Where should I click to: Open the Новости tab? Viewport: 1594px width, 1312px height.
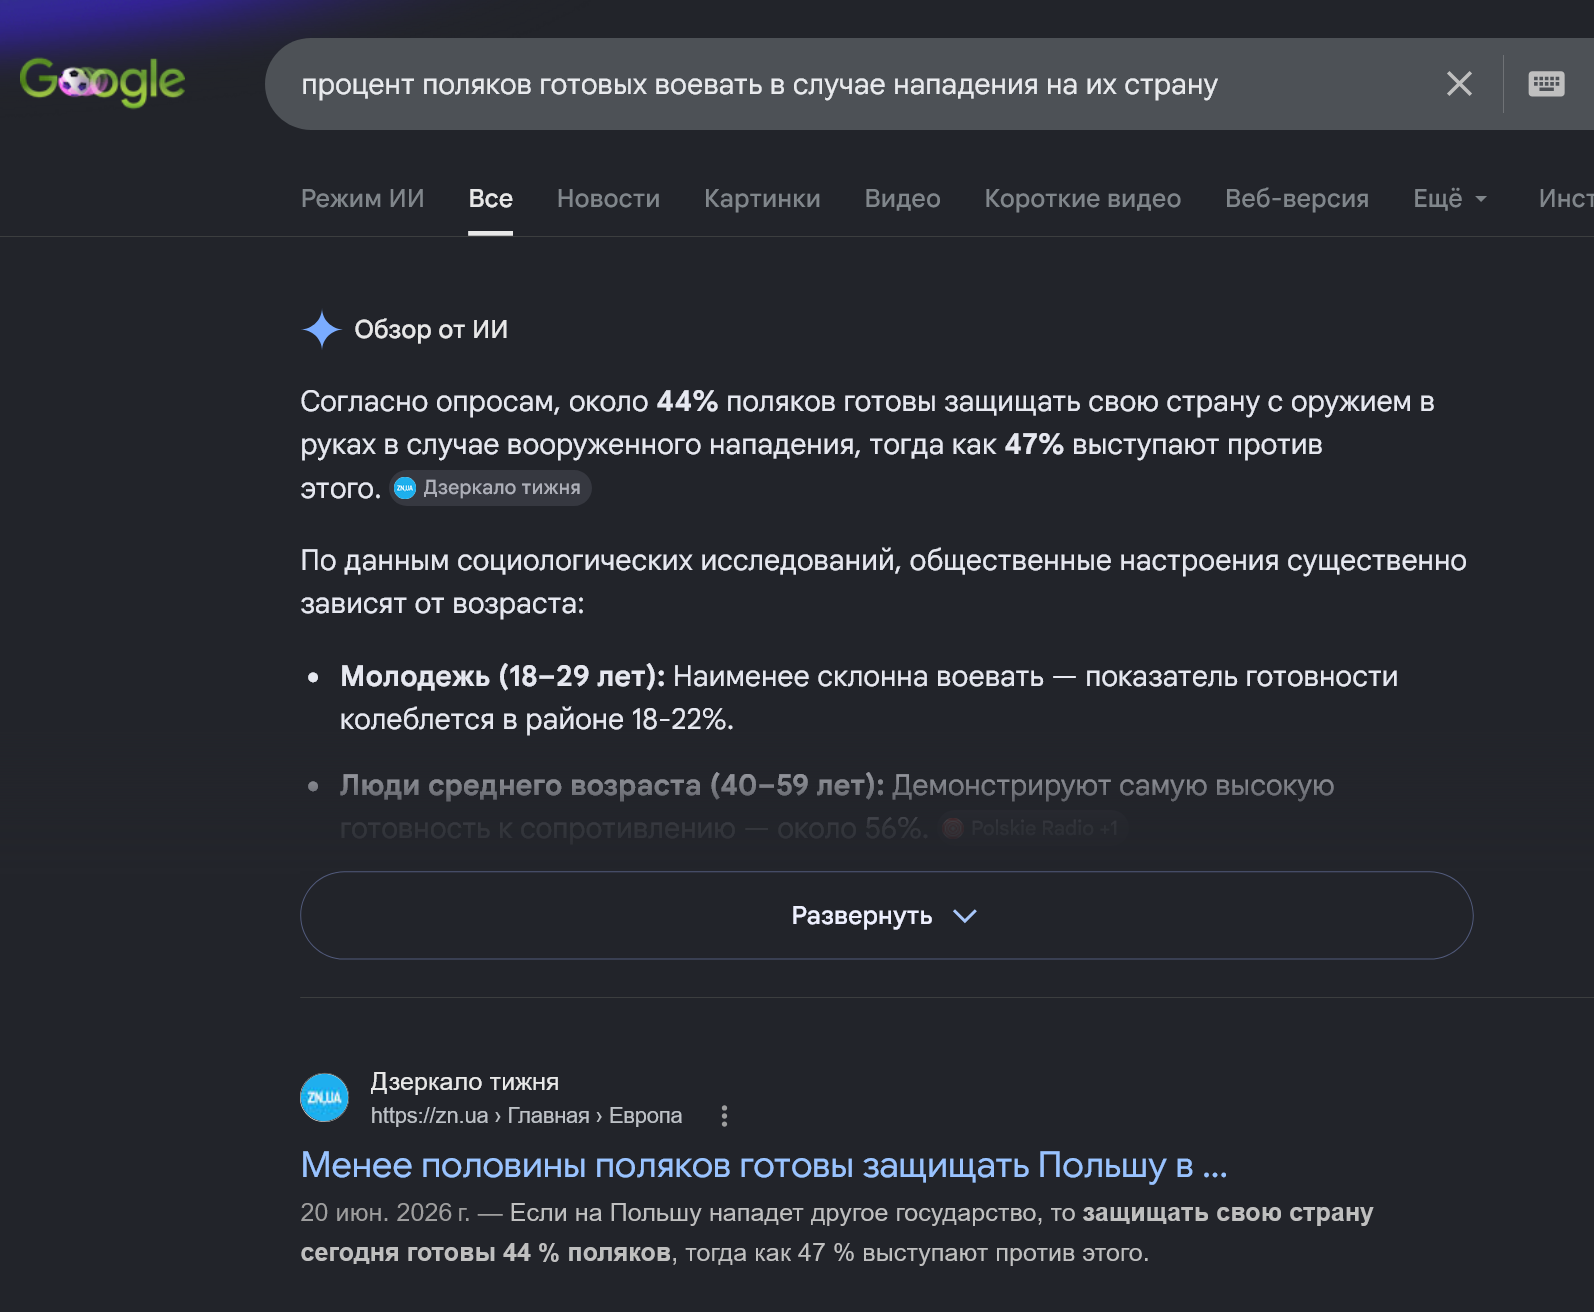click(608, 198)
